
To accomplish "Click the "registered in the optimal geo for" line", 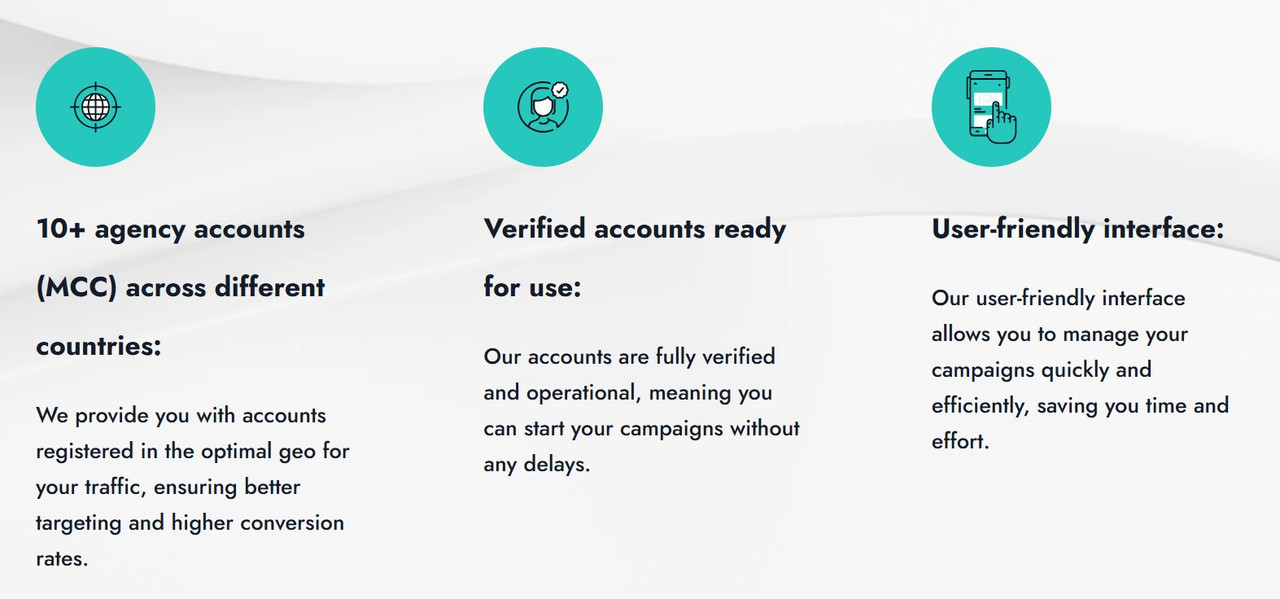I will [192, 451].
